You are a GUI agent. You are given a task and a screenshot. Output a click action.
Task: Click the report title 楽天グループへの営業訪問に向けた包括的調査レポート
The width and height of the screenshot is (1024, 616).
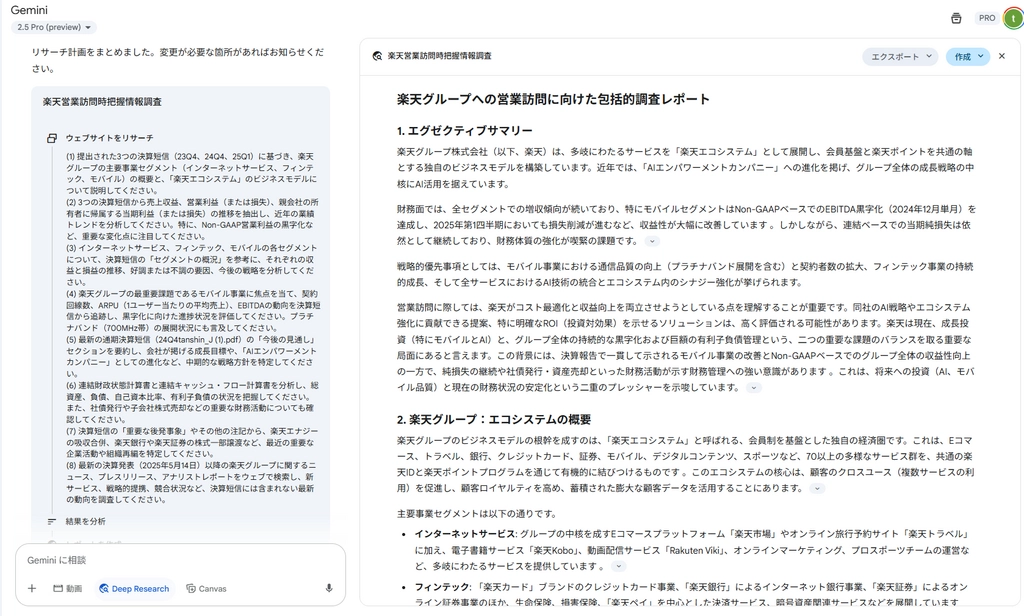553,99
